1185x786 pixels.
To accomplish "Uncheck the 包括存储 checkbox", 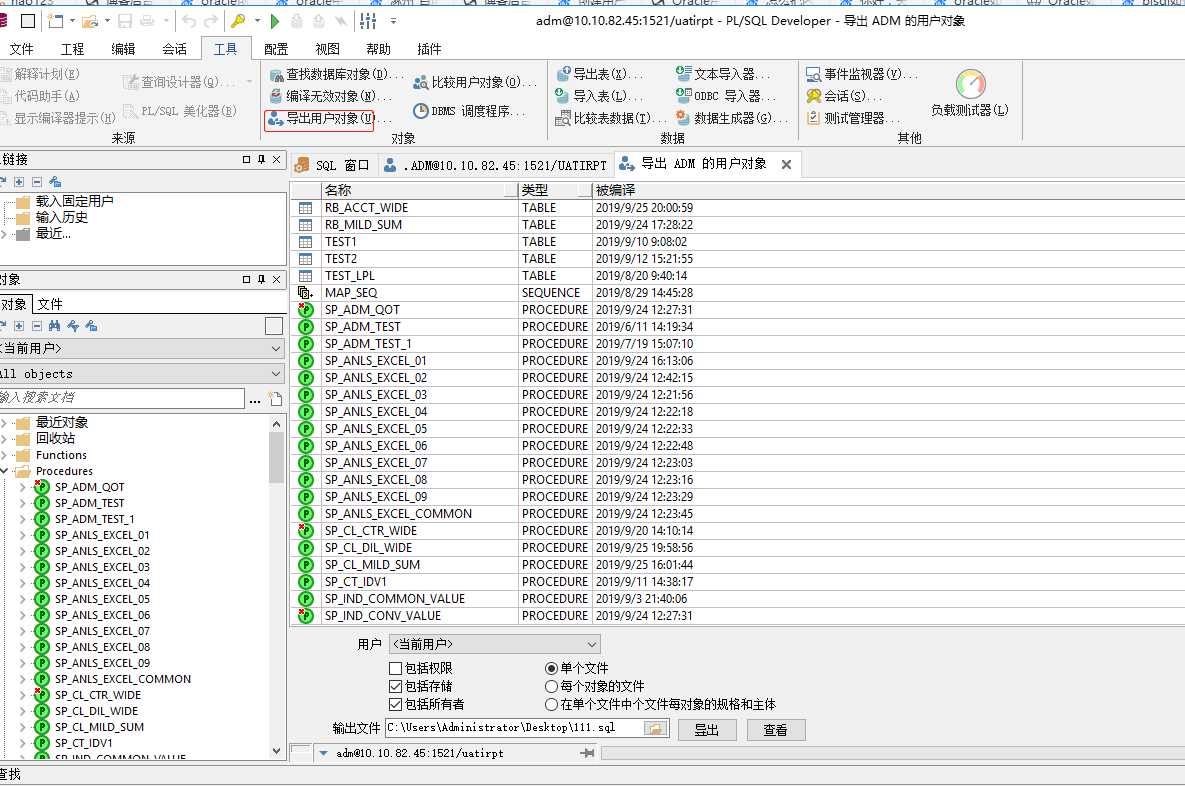I will [x=394, y=686].
